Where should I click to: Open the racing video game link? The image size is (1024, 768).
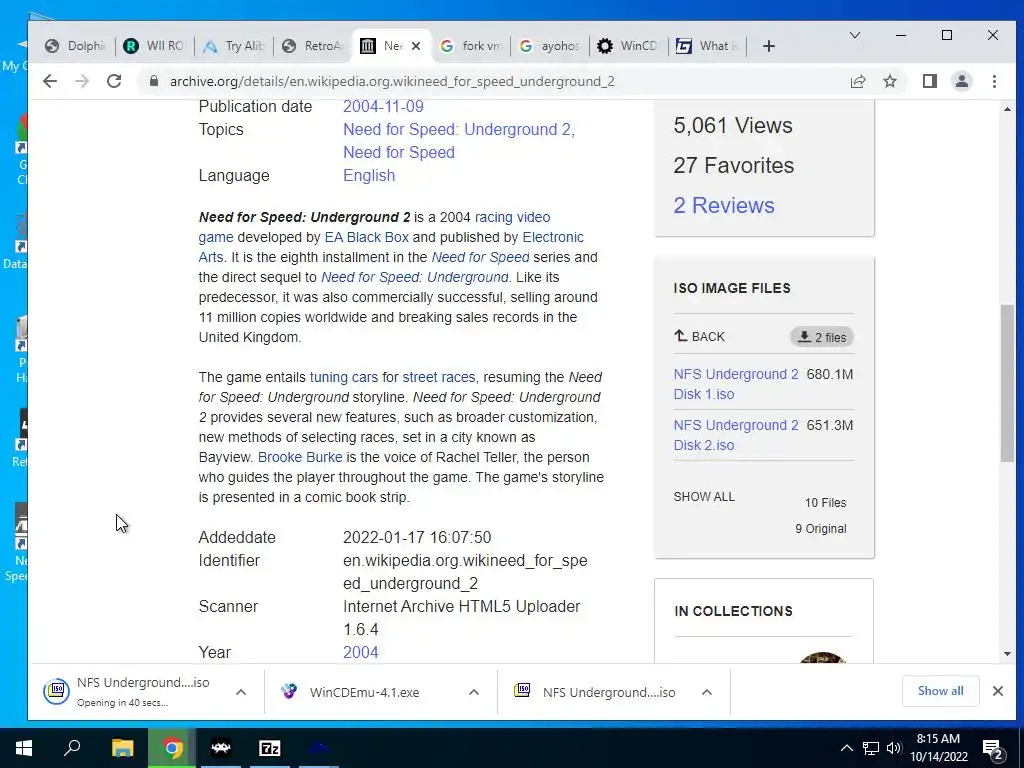513,217
